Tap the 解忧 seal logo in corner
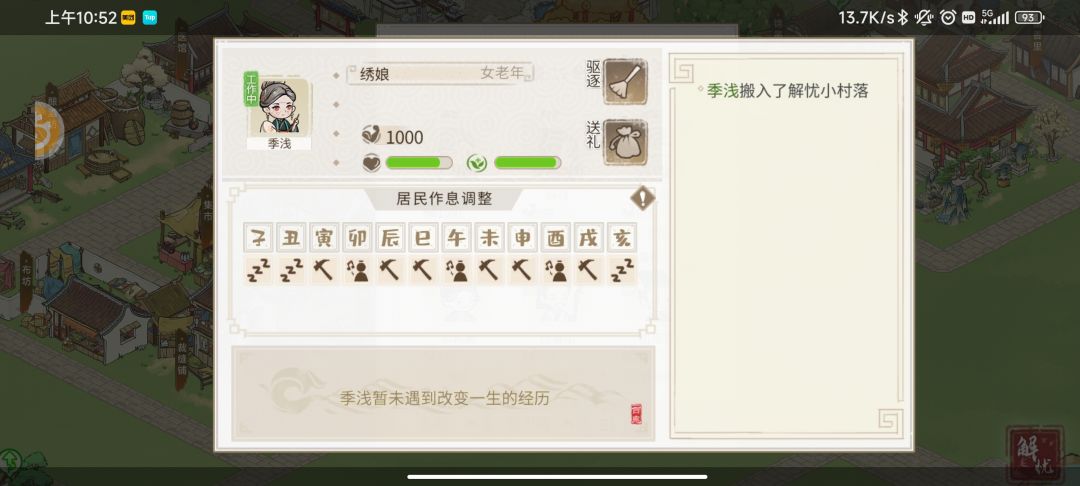The image size is (1080, 486). pyautogui.click(x=1036, y=454)
